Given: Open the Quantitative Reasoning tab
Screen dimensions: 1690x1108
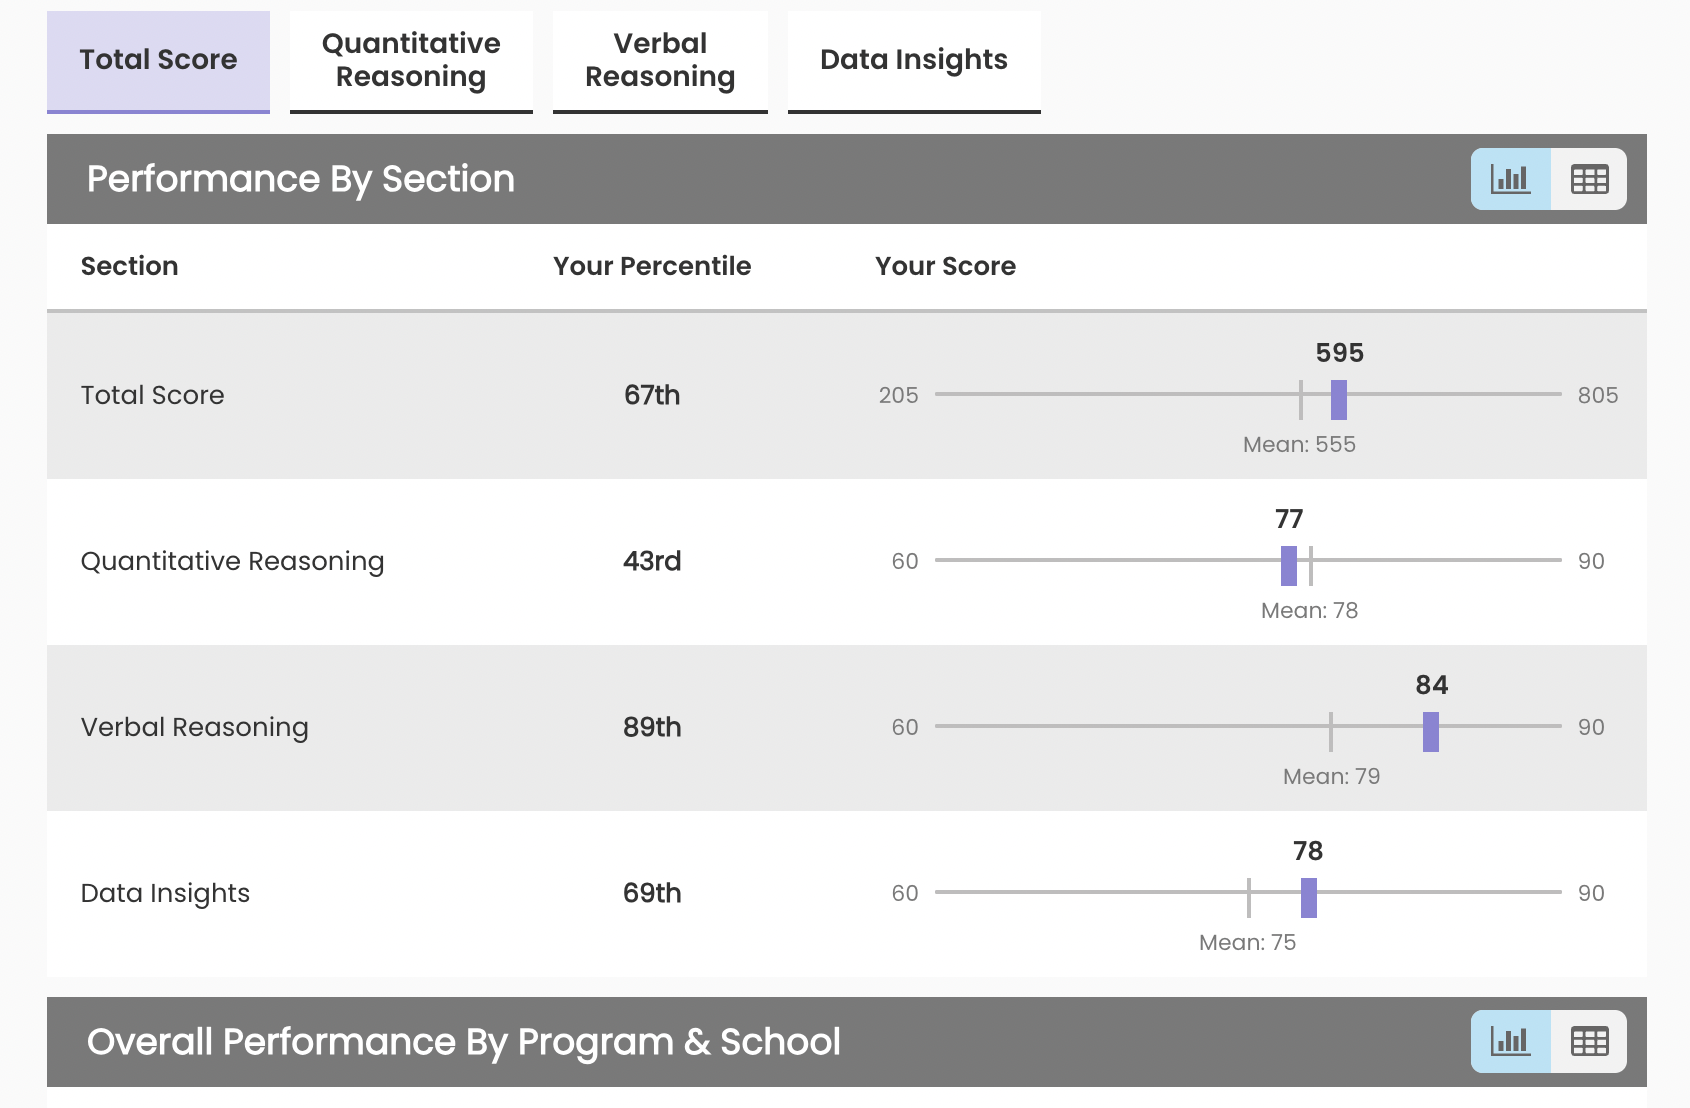Looking at the screenshot, I should click(411, 60).
